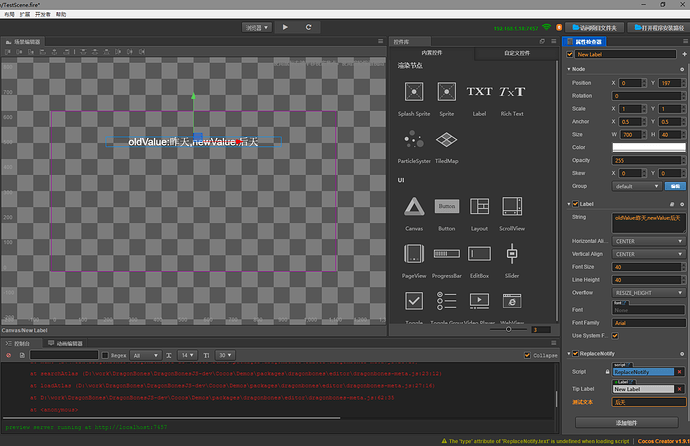Viewport: 690px width, 446px height.
Task: Pick the Toggle Group control icon
Action: (x=446, y=301)
